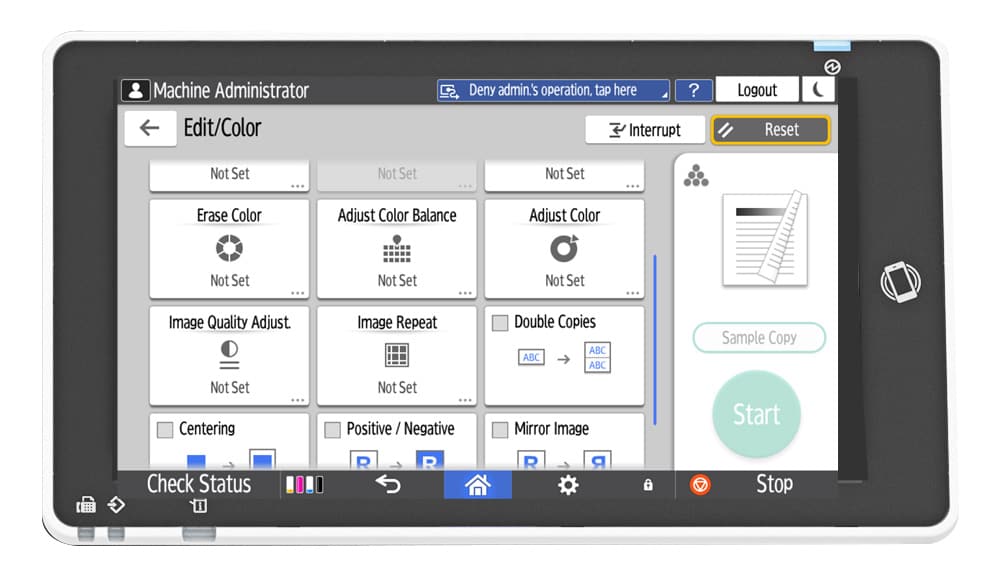Open settings with the gear icon
Viewport: 1000px width, 575px height.
coord(568,485)
